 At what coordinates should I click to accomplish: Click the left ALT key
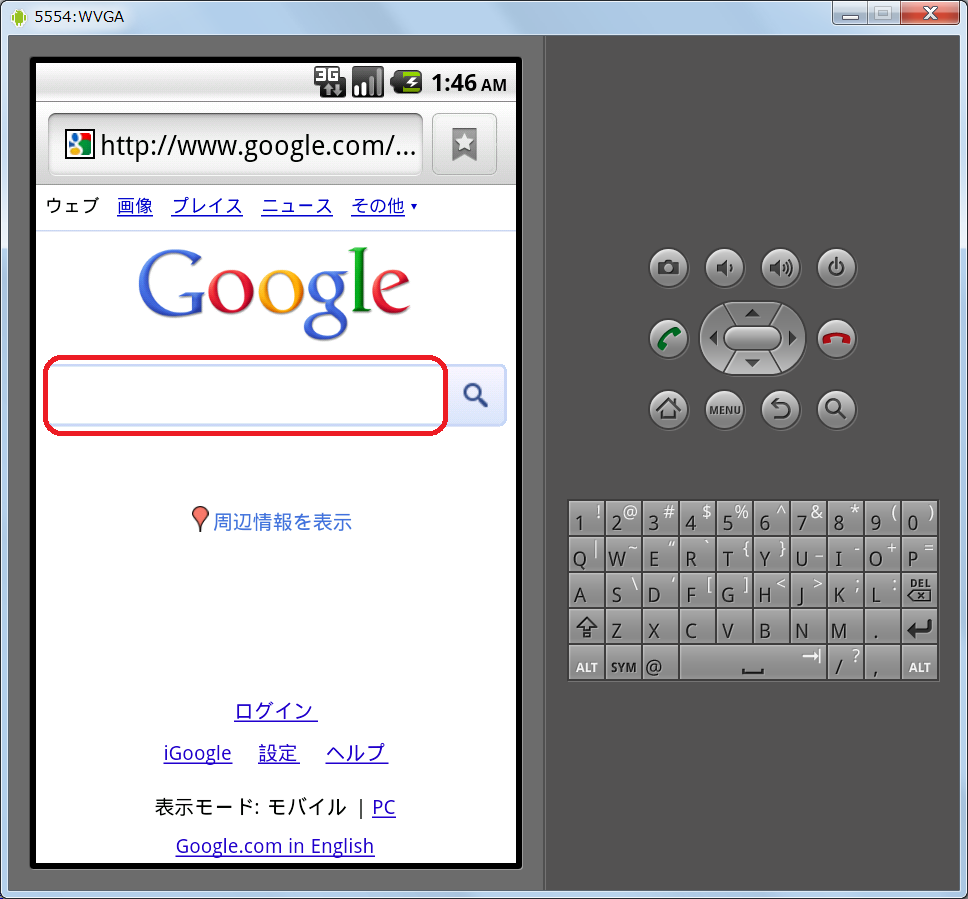(x=586, y=663)
